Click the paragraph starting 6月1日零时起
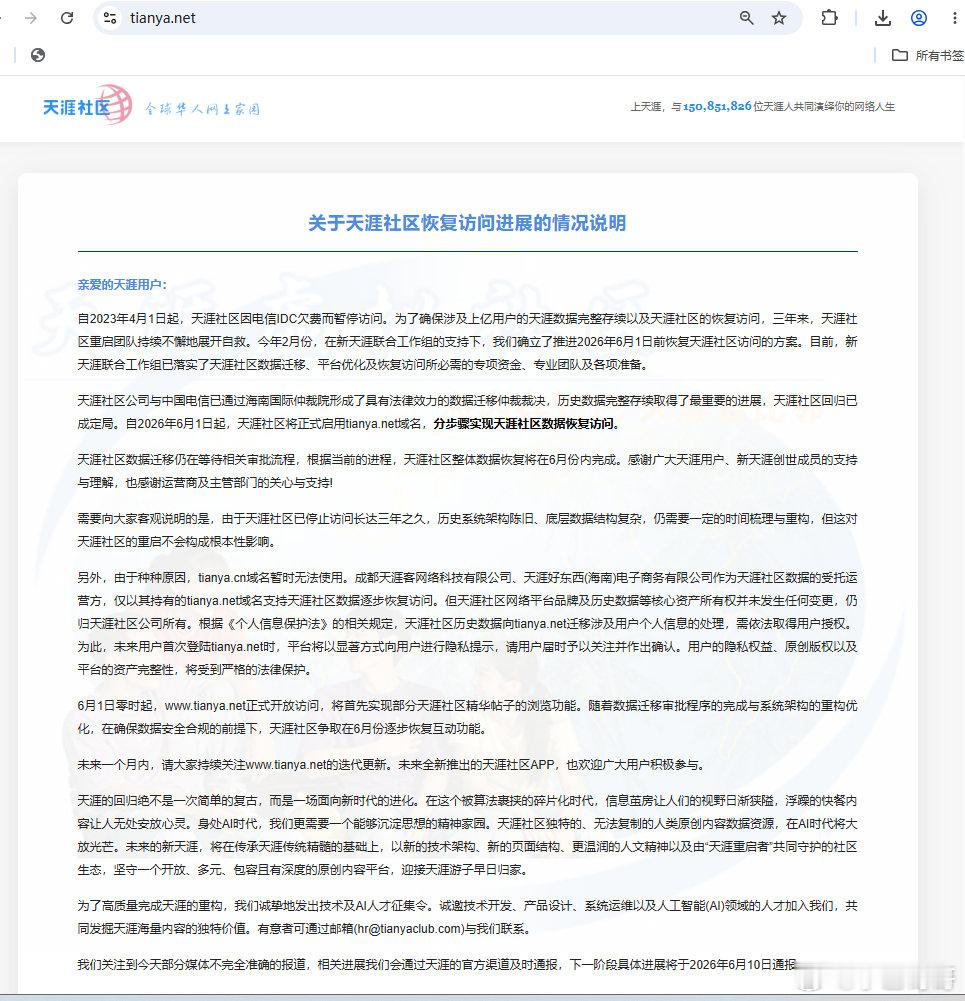 point(467,717)
